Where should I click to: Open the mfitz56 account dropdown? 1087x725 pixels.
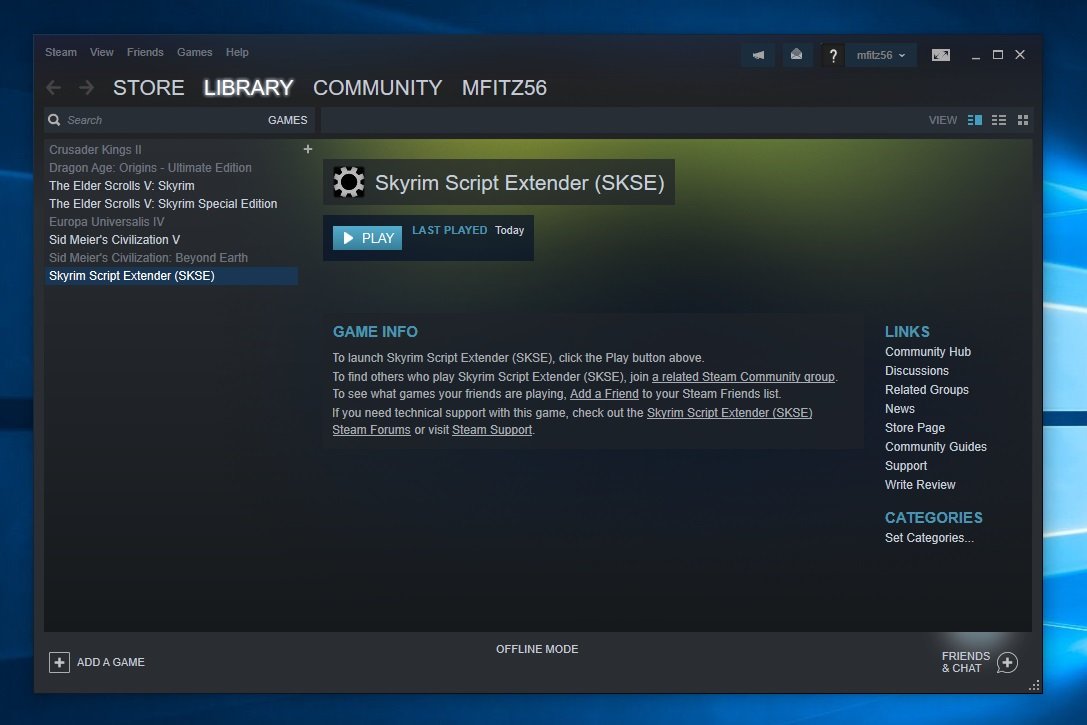pos(881,55)
